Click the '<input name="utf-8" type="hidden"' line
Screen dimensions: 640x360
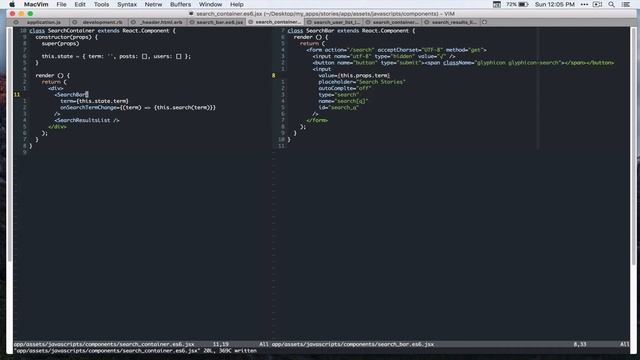(x=384, y=56)
